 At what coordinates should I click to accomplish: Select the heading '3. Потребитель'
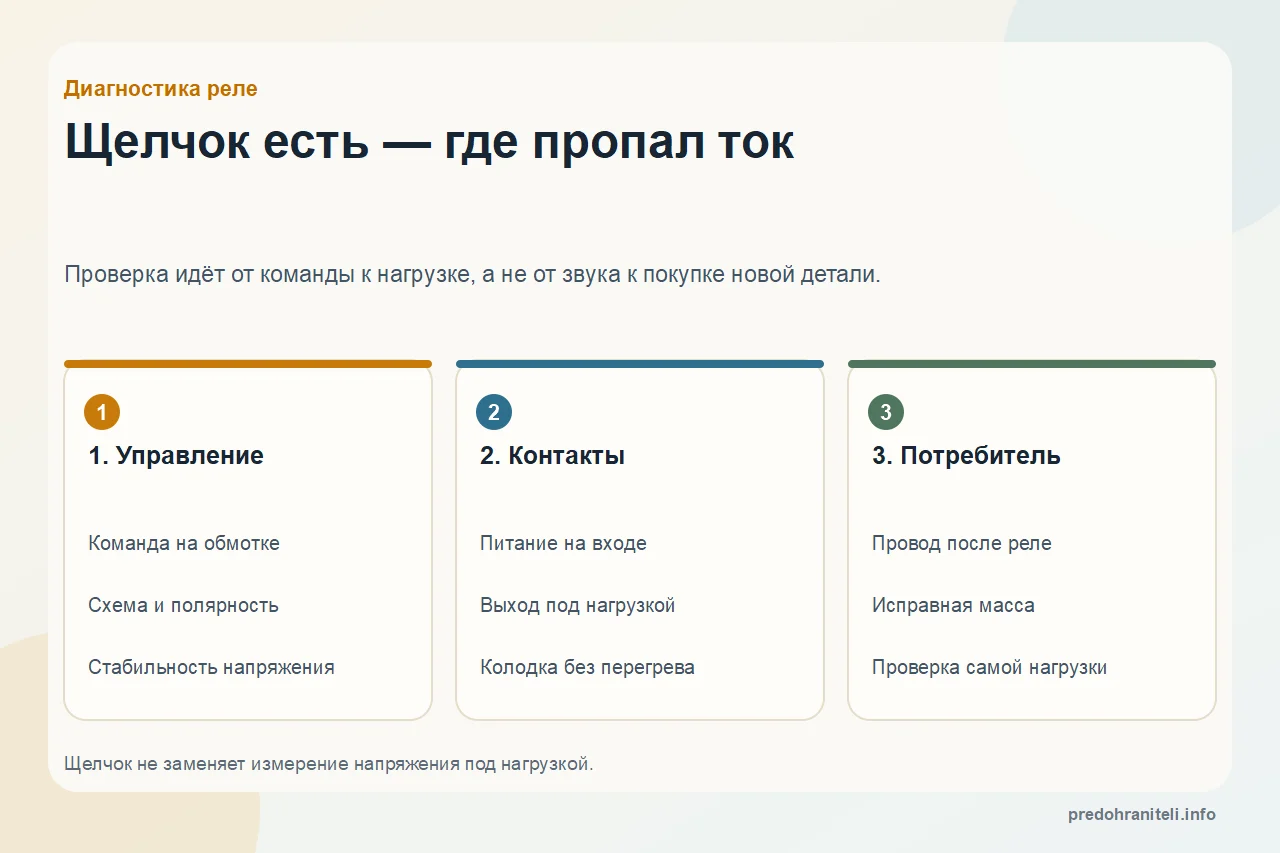coord(966,456)
